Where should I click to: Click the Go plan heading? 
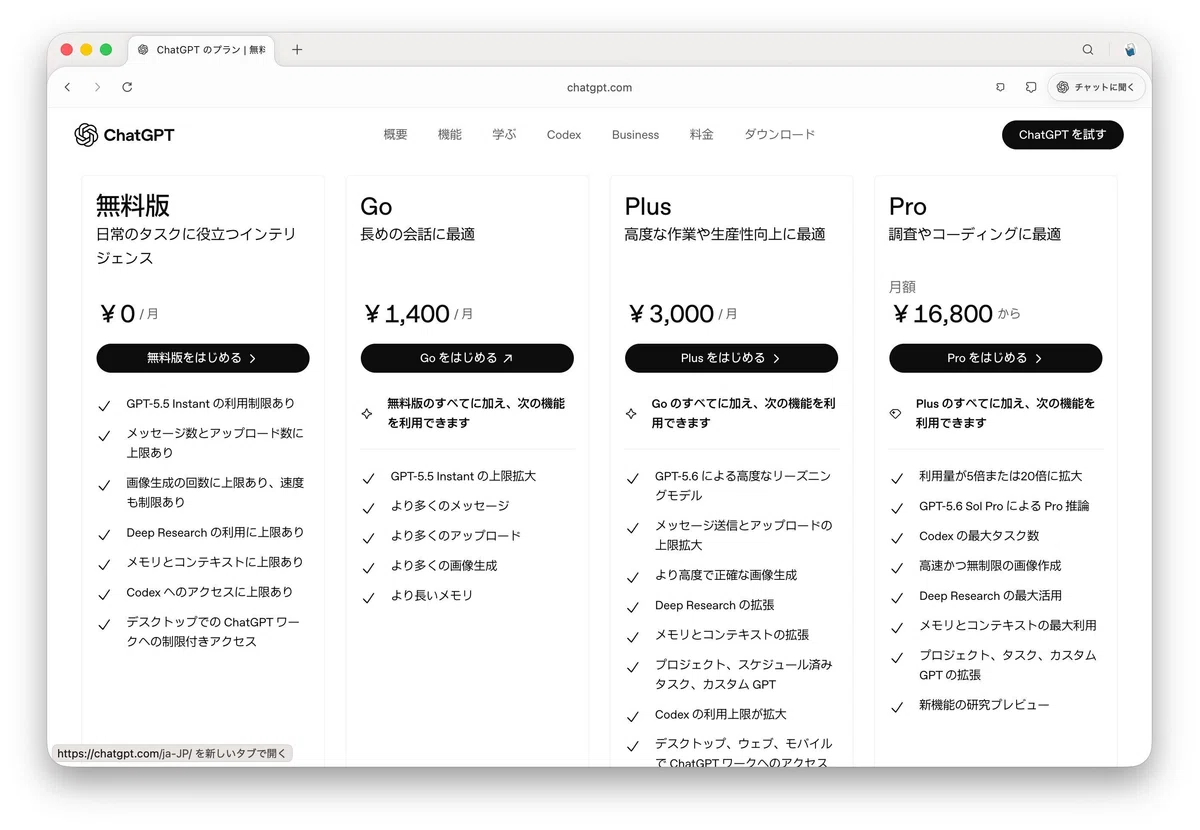(x=376, y=207)
